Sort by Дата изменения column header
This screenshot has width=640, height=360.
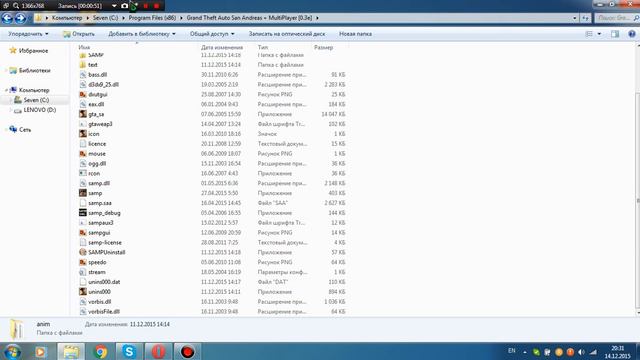(x=222, y=48)
